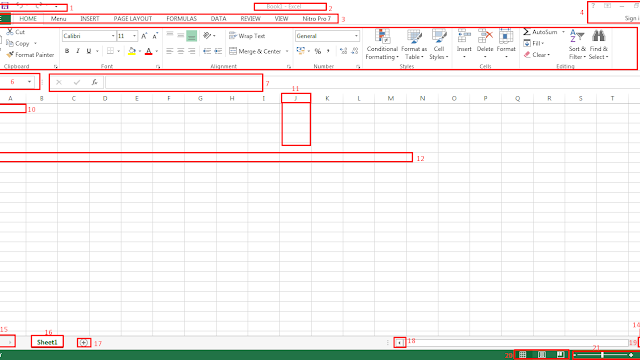Add a new sheet with plus button
Image resolution: width=640 pixels, height=360 pixels.
point(83,342)
